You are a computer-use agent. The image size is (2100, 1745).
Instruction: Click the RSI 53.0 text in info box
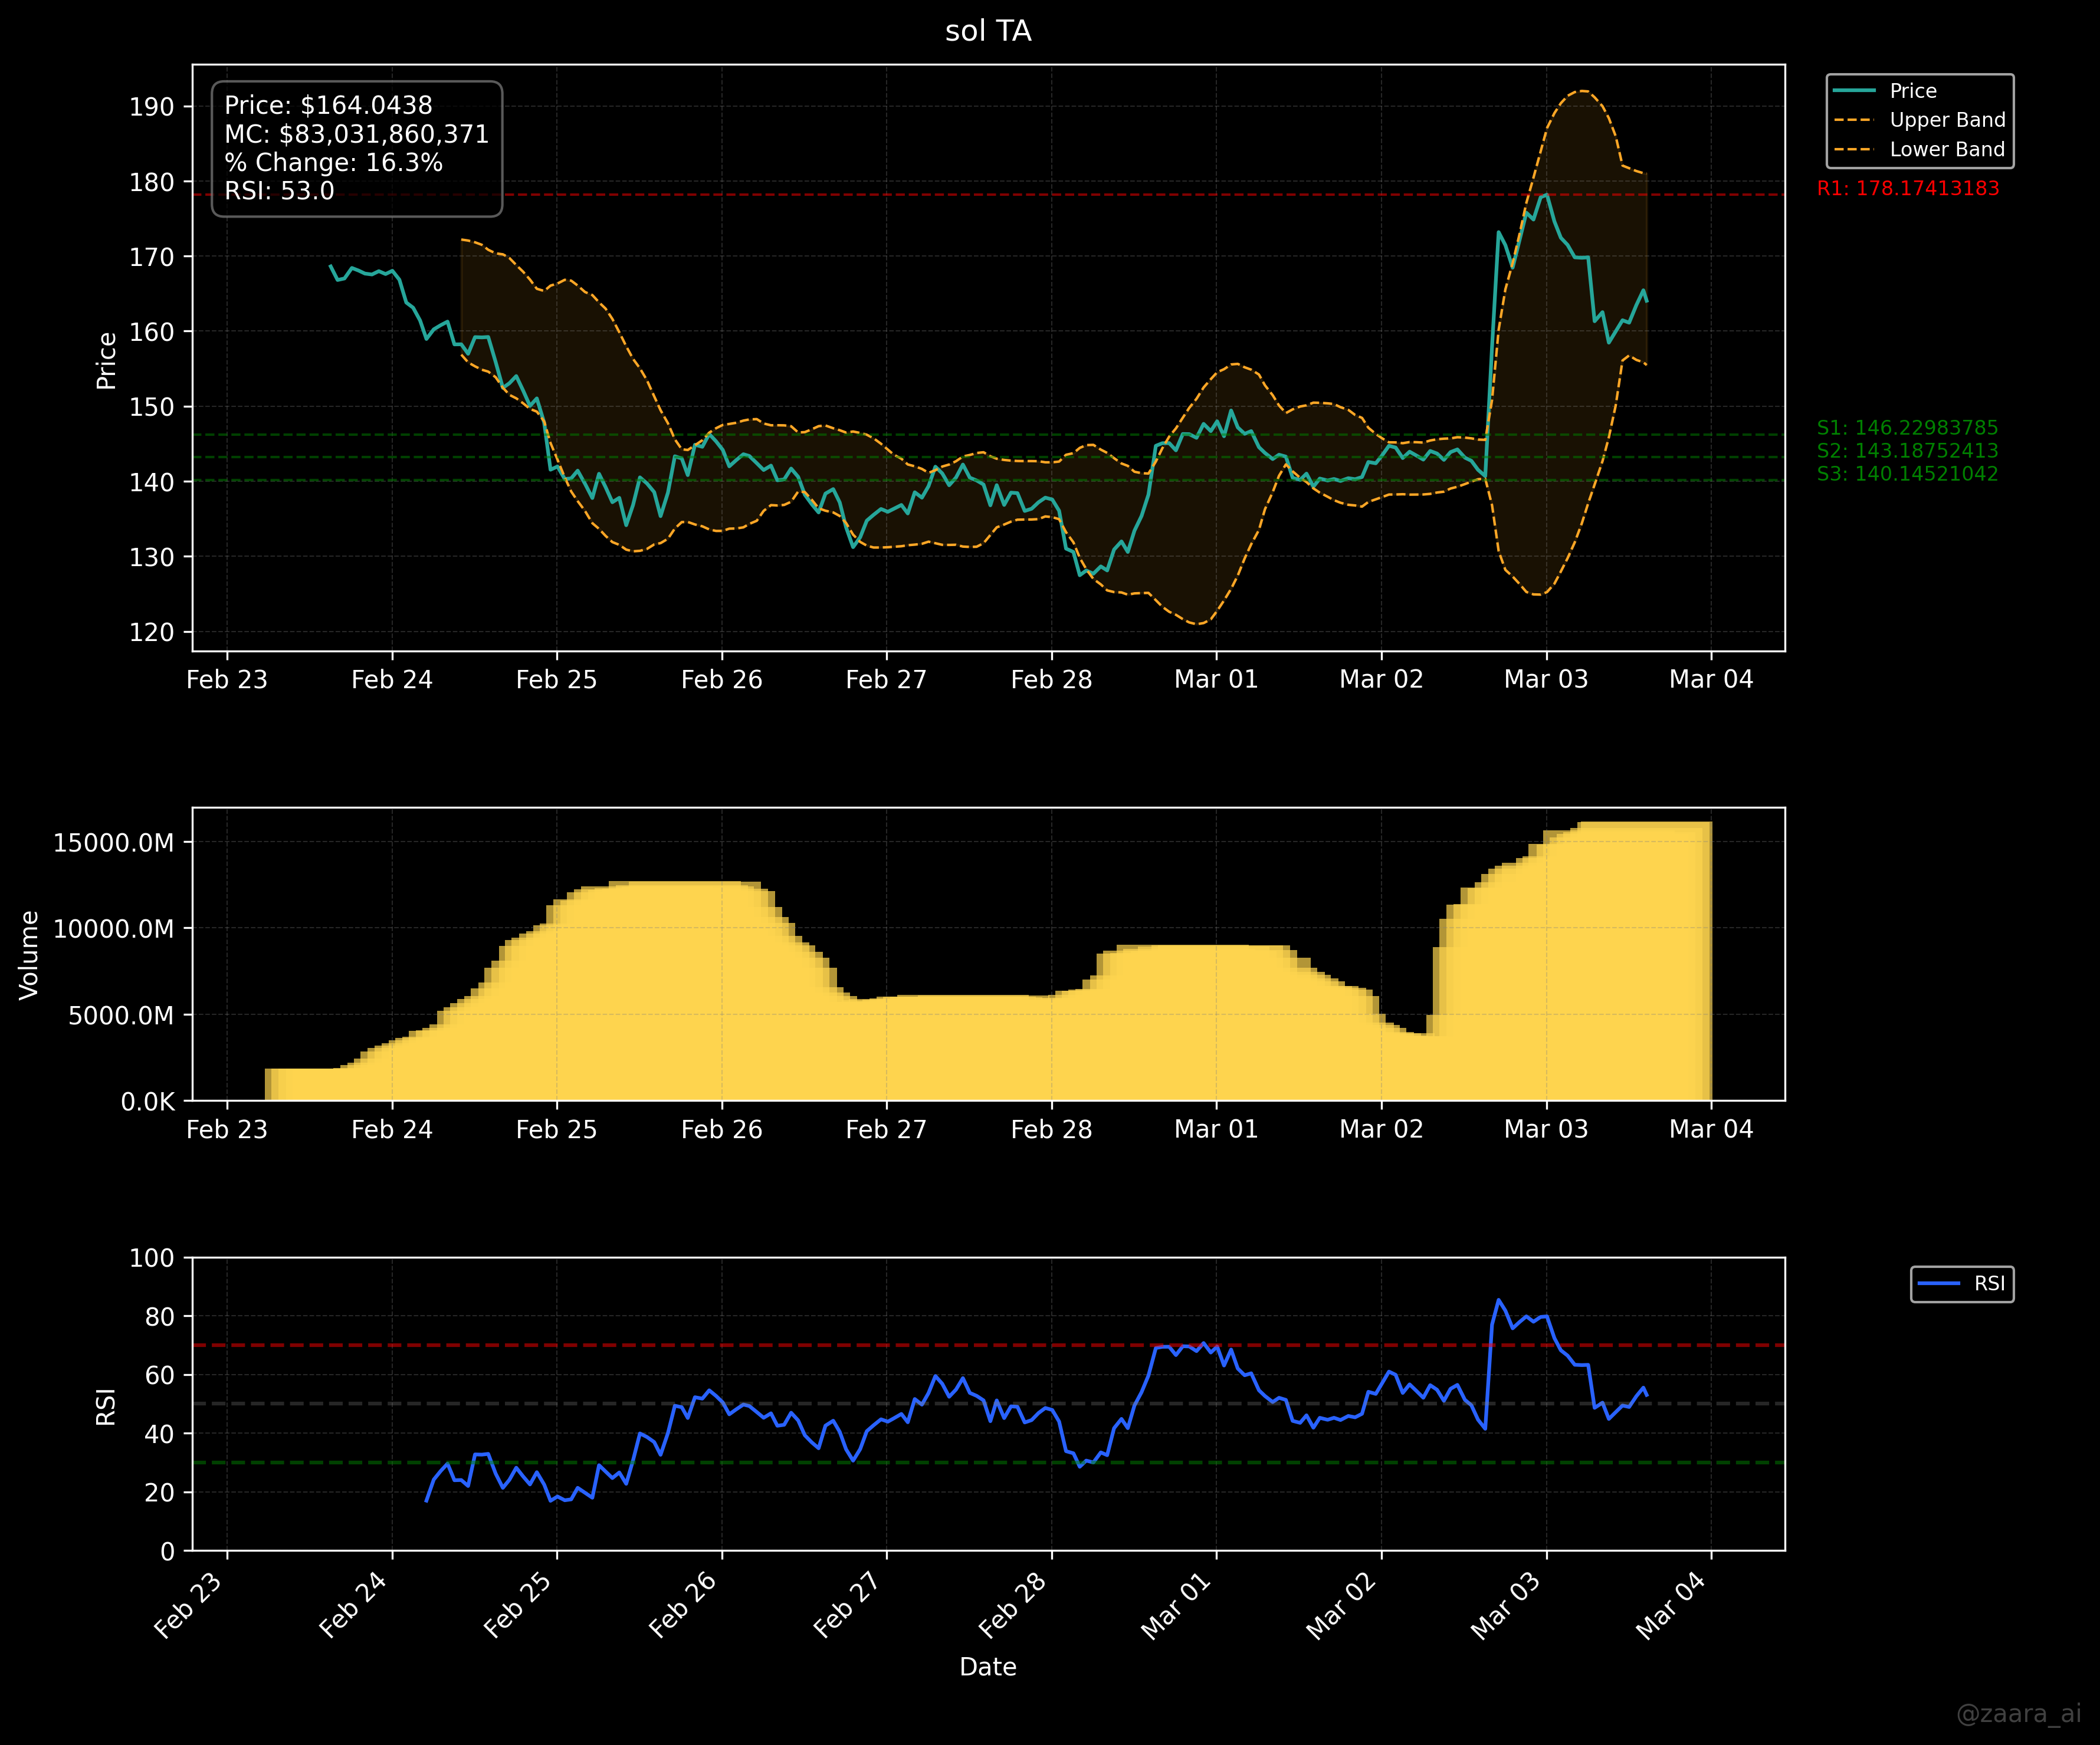coord(279,191)
